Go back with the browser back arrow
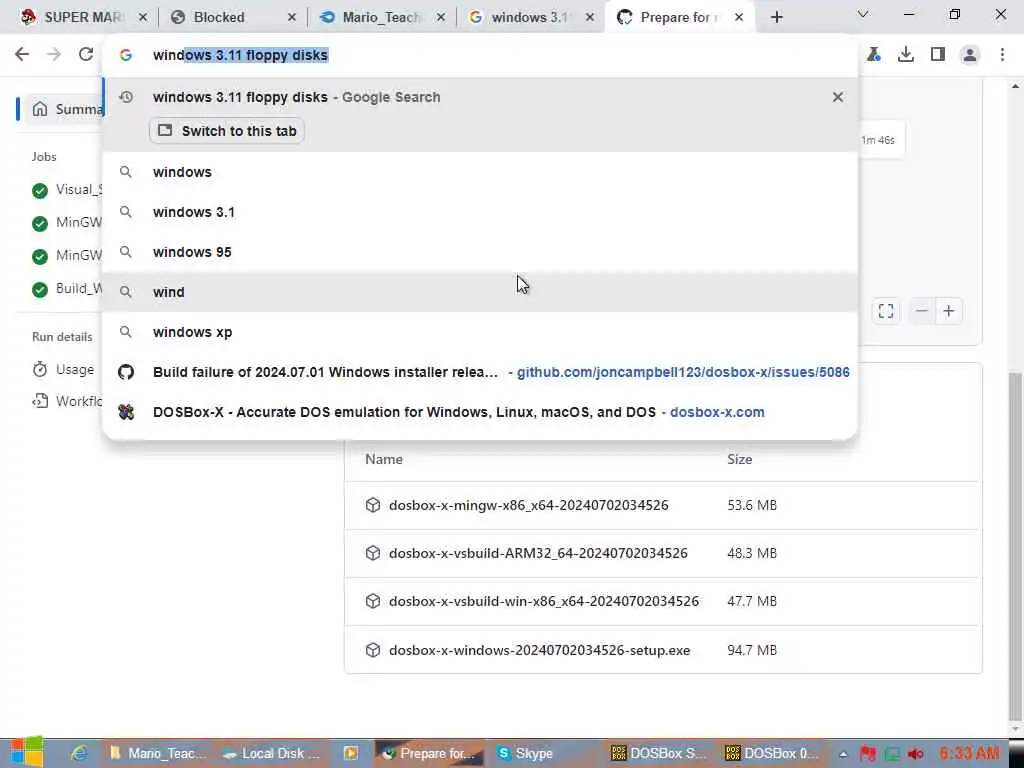Screen dimensions: 1024x768 point(22,54)
